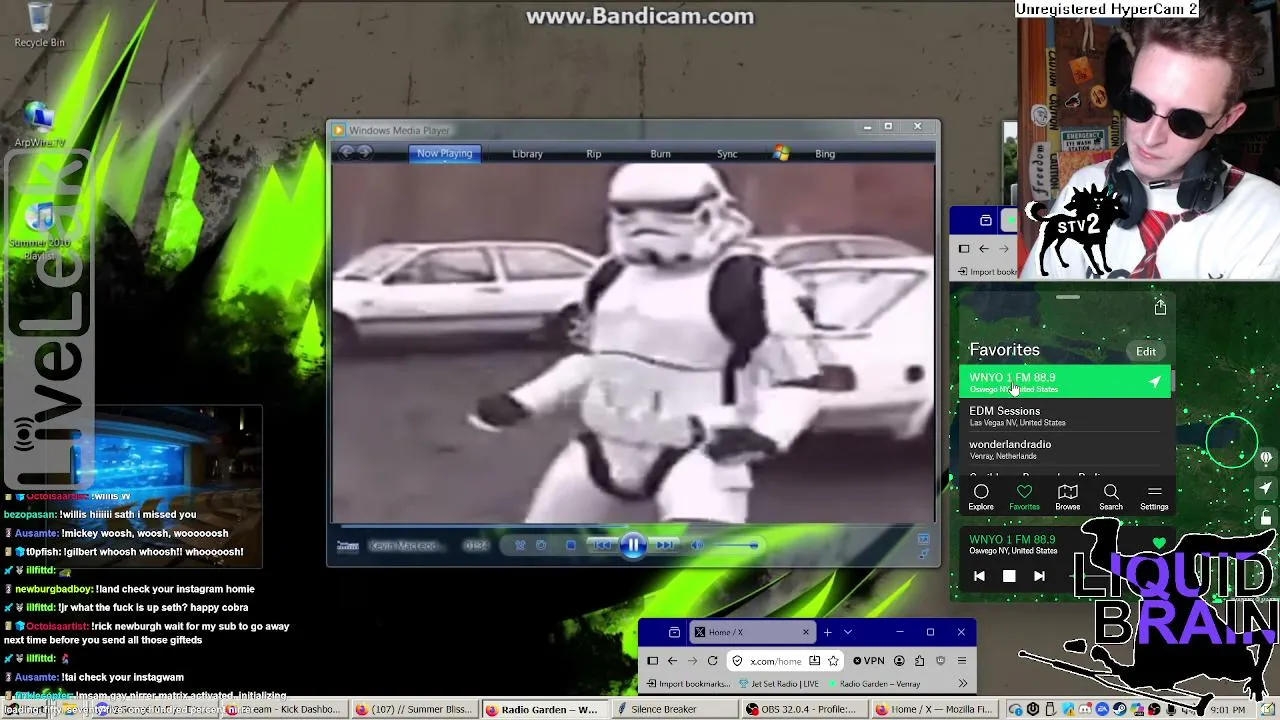This screenshot has height=720, width=1280.
Task: Open the Now Playing tab
Action: click(x=444, y=154)
